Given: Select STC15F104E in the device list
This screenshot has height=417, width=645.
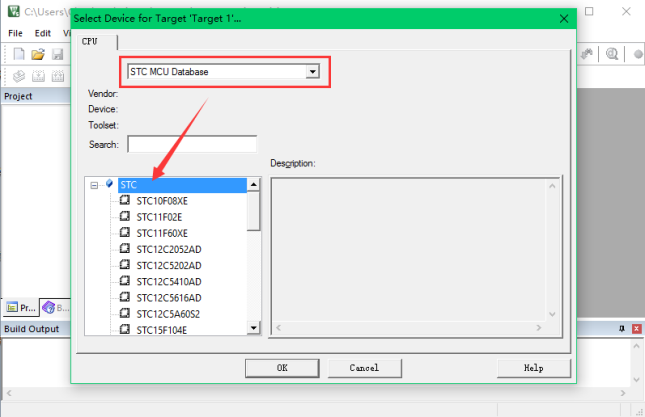Looking at the screenshot, I should coord(162,330).
